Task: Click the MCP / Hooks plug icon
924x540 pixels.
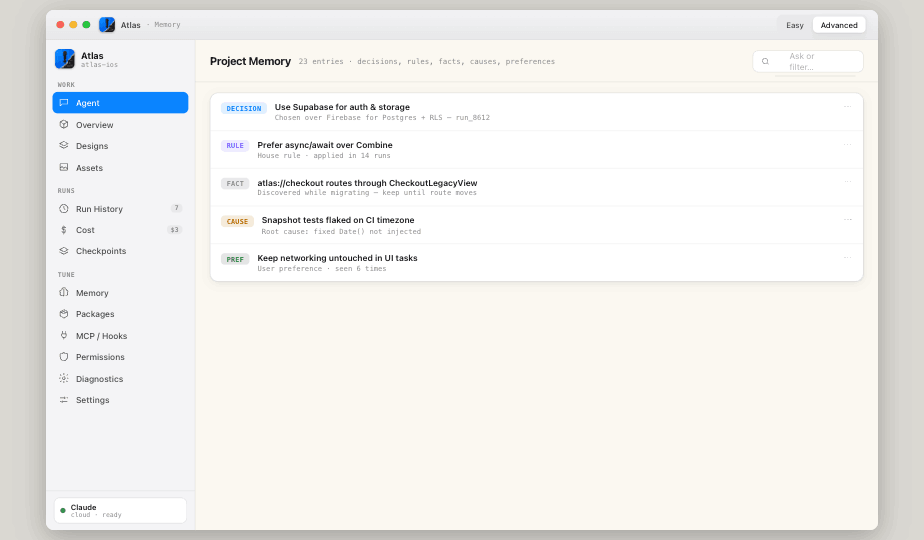Action: 64,335
